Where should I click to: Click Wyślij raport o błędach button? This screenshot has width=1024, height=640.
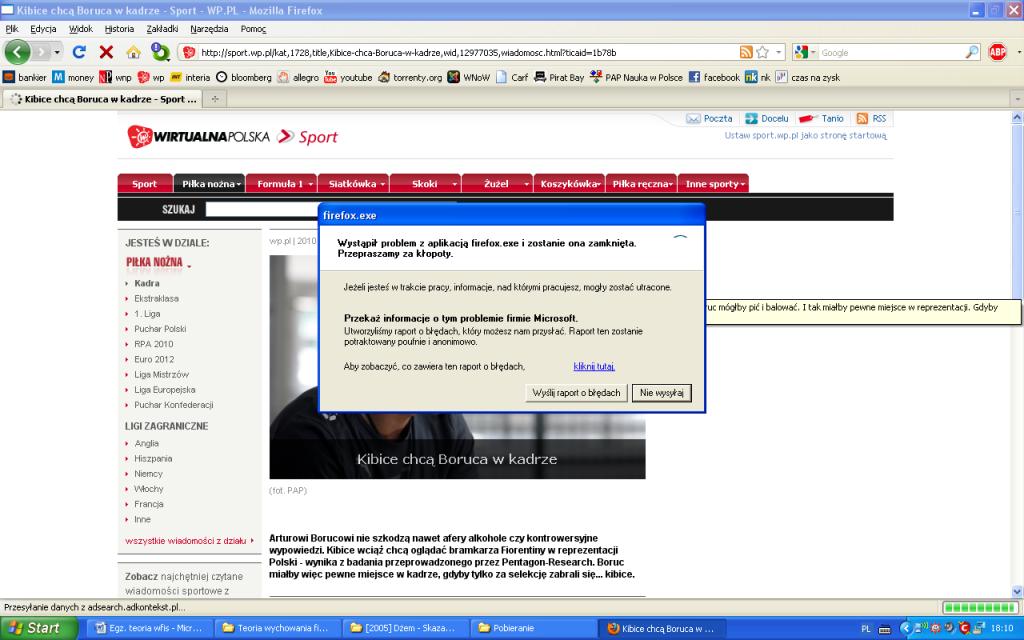pos(576,392)
